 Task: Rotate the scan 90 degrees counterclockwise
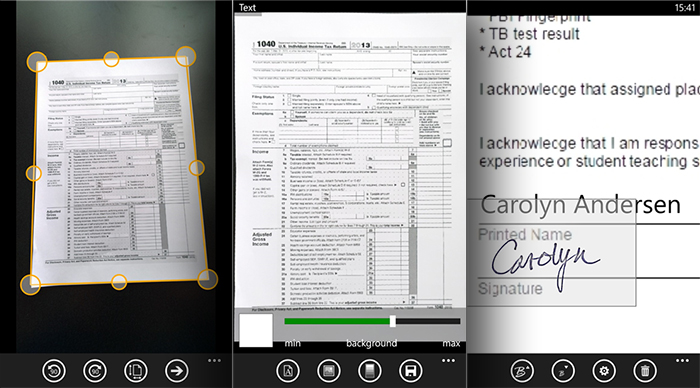click(54, 371)
